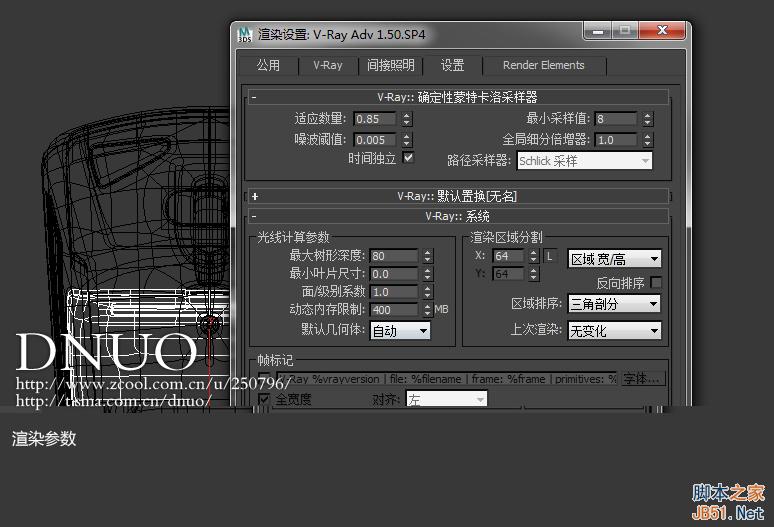Enable the 反向排序 checkbox

pos(656,283)
